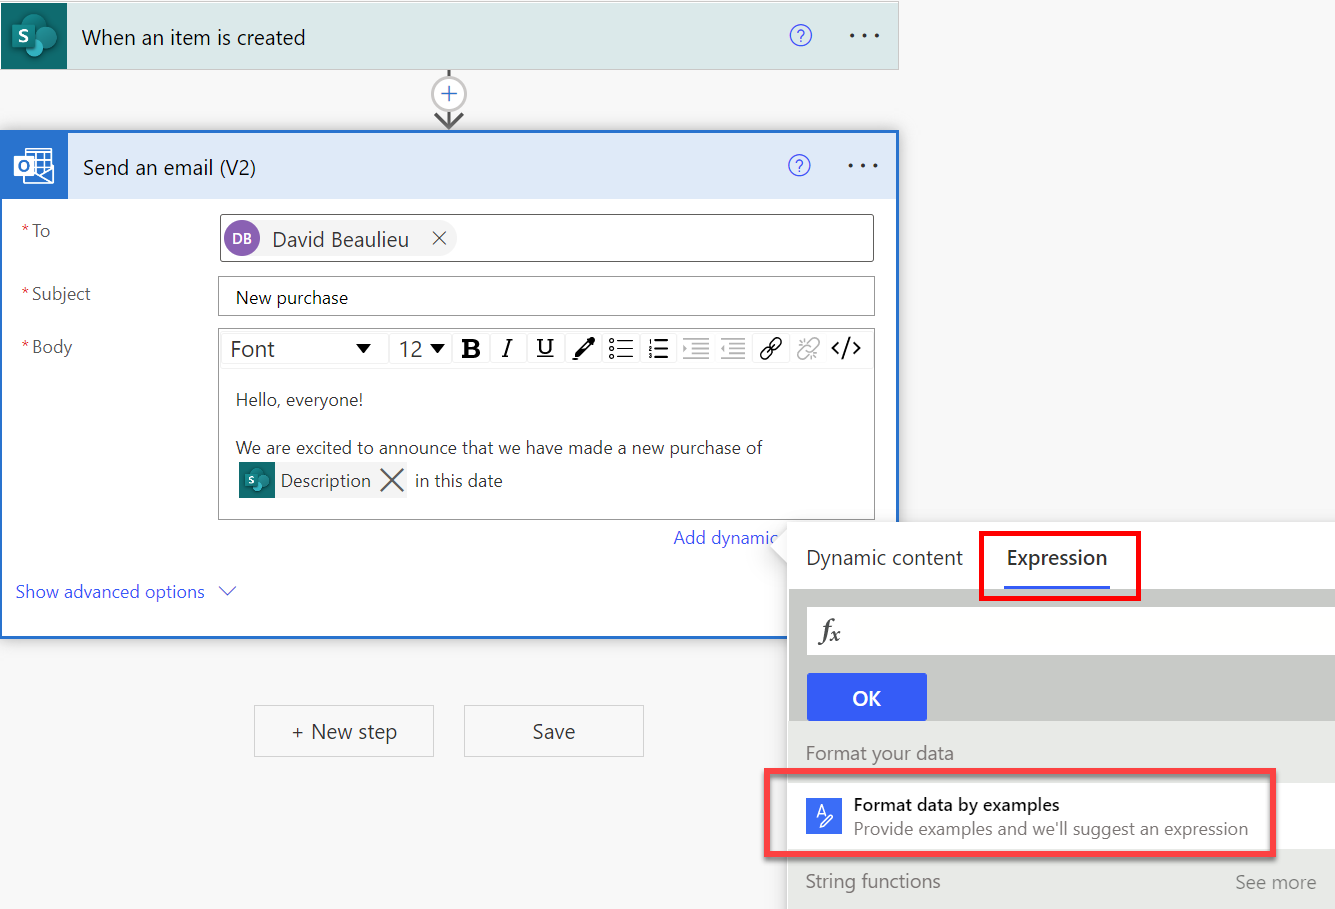Switch to the Expression tab

(x=1056, y=558)
